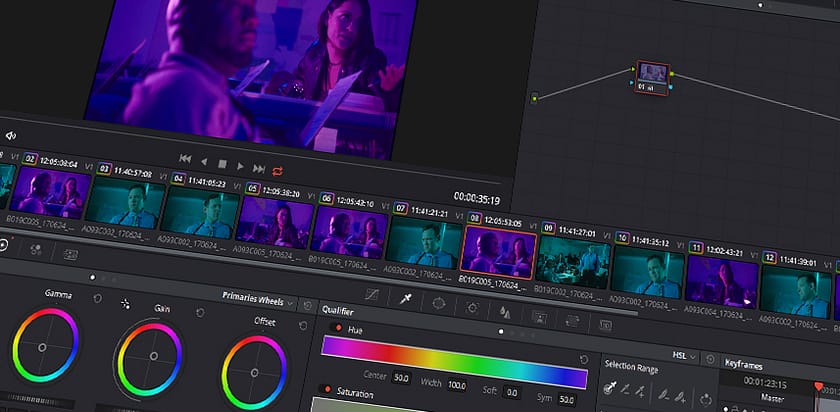Stop playback in the viewer
Image resolution: width=840 pixels, height=412 pixels.
[222, 163]
